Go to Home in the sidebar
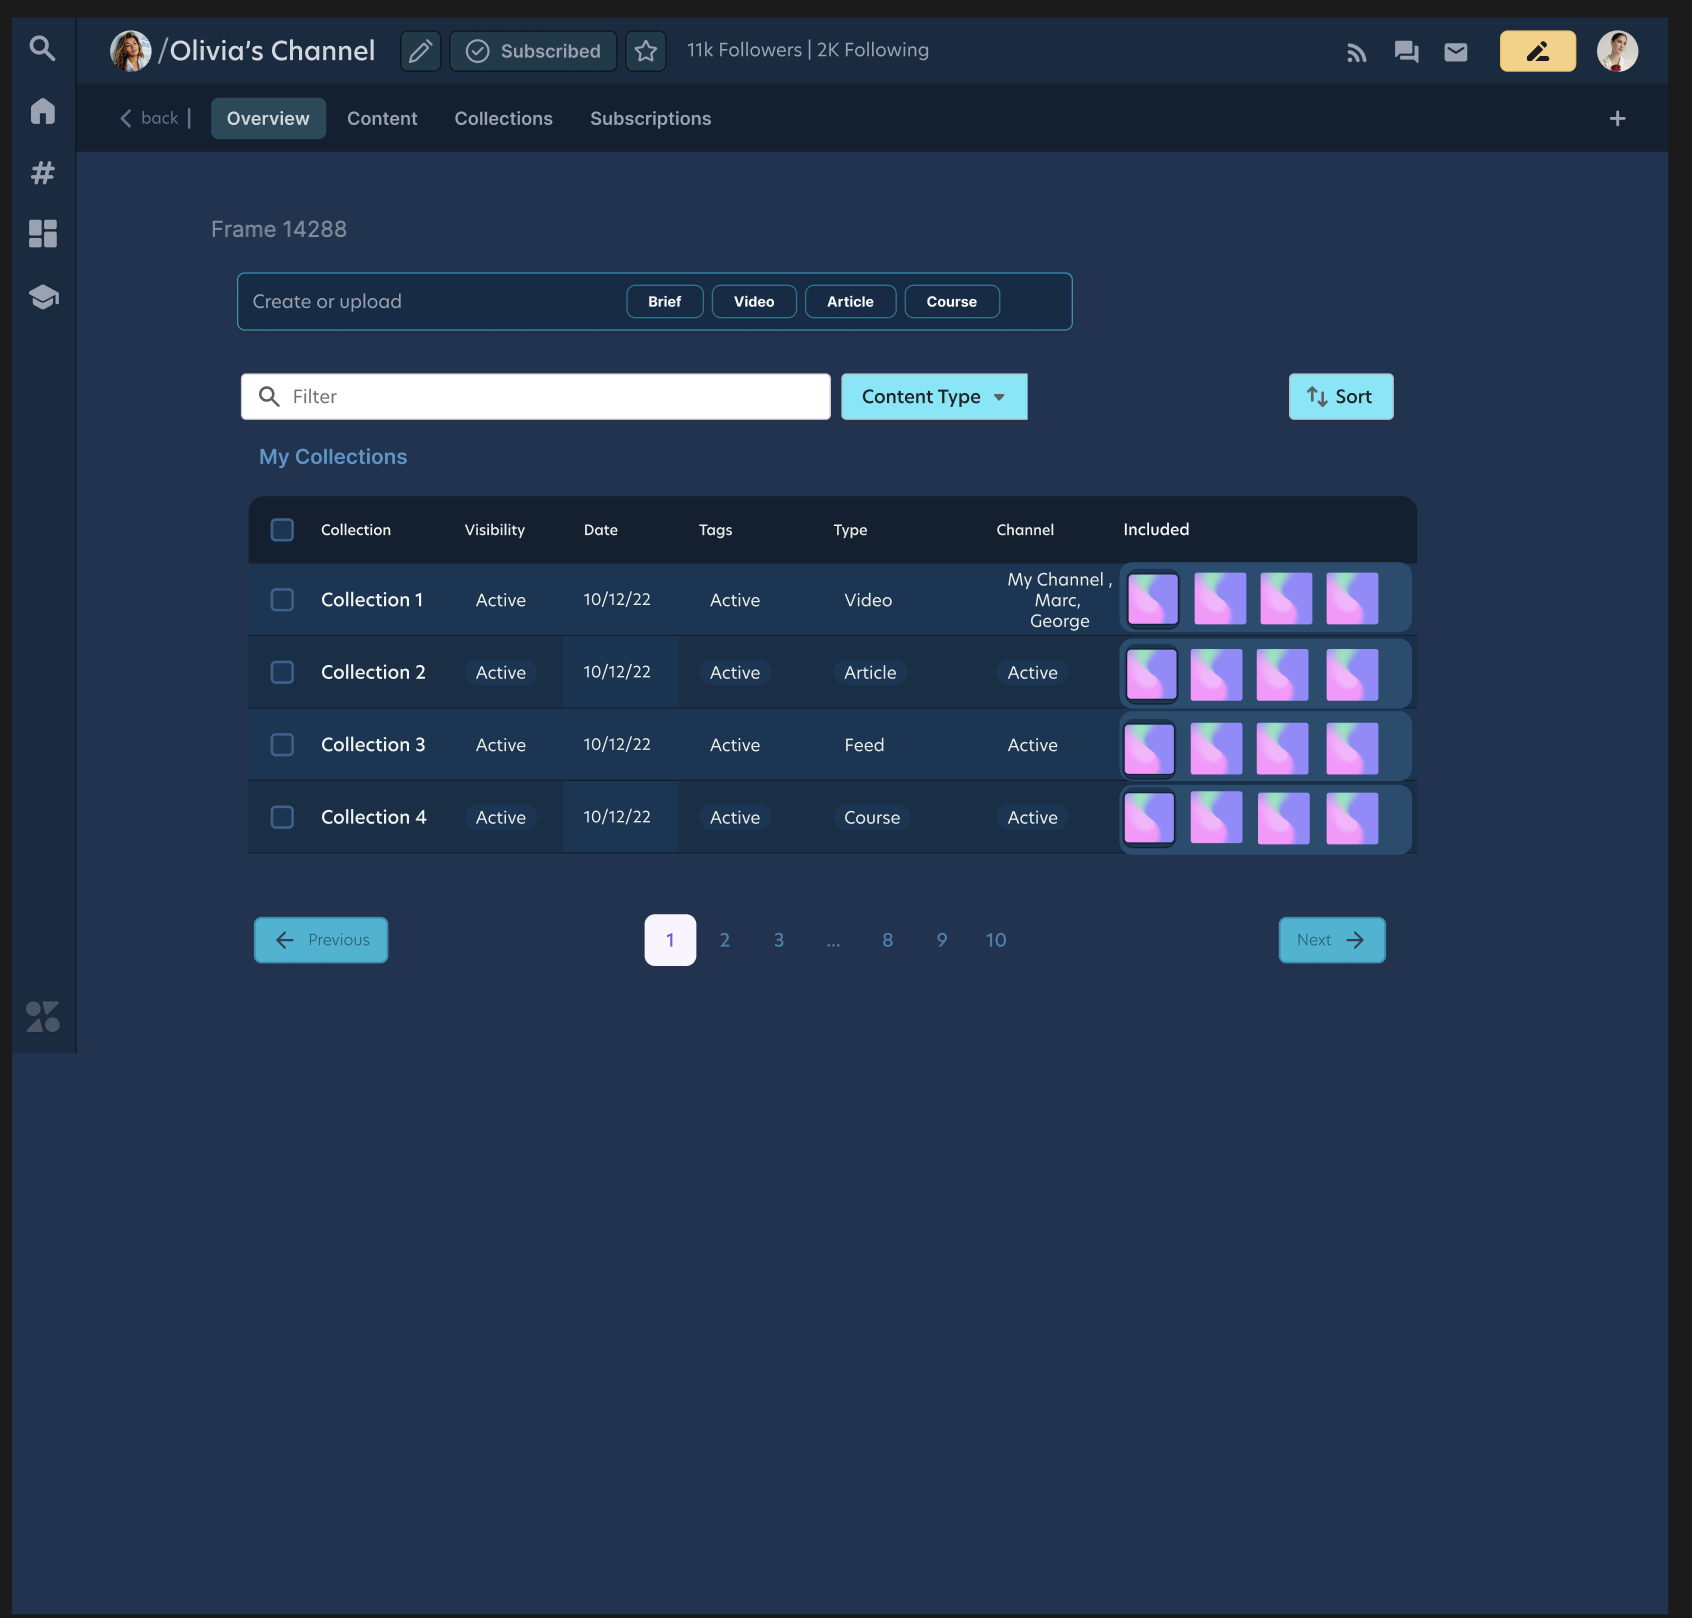 (42, 110)
